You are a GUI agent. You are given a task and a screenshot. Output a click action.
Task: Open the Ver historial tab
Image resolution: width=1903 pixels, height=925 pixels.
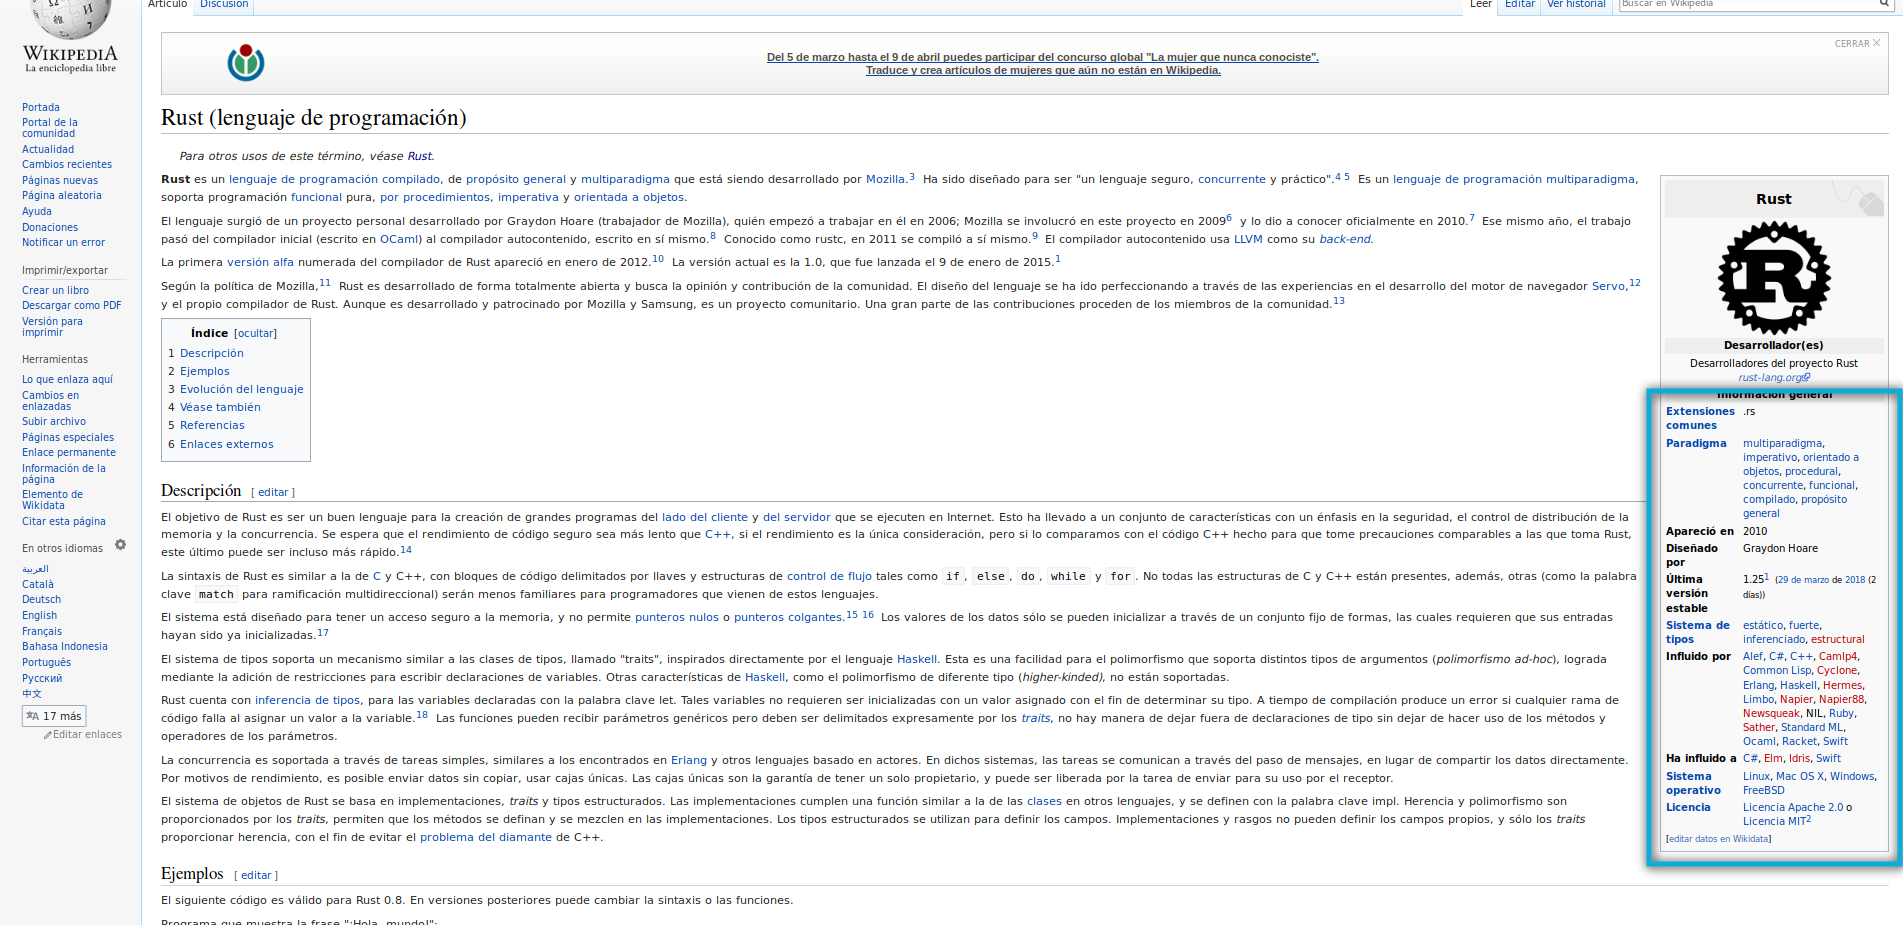pos(1576,5)
